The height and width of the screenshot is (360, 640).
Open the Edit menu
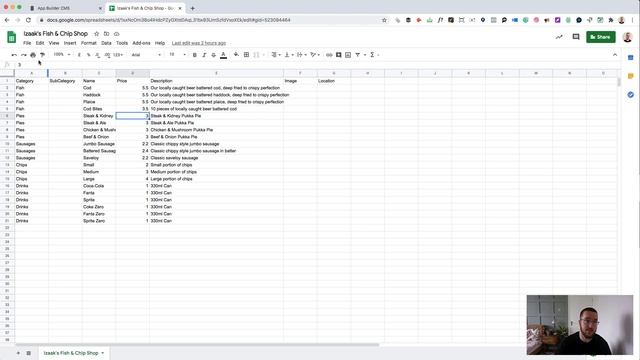(x=40, y=43)
